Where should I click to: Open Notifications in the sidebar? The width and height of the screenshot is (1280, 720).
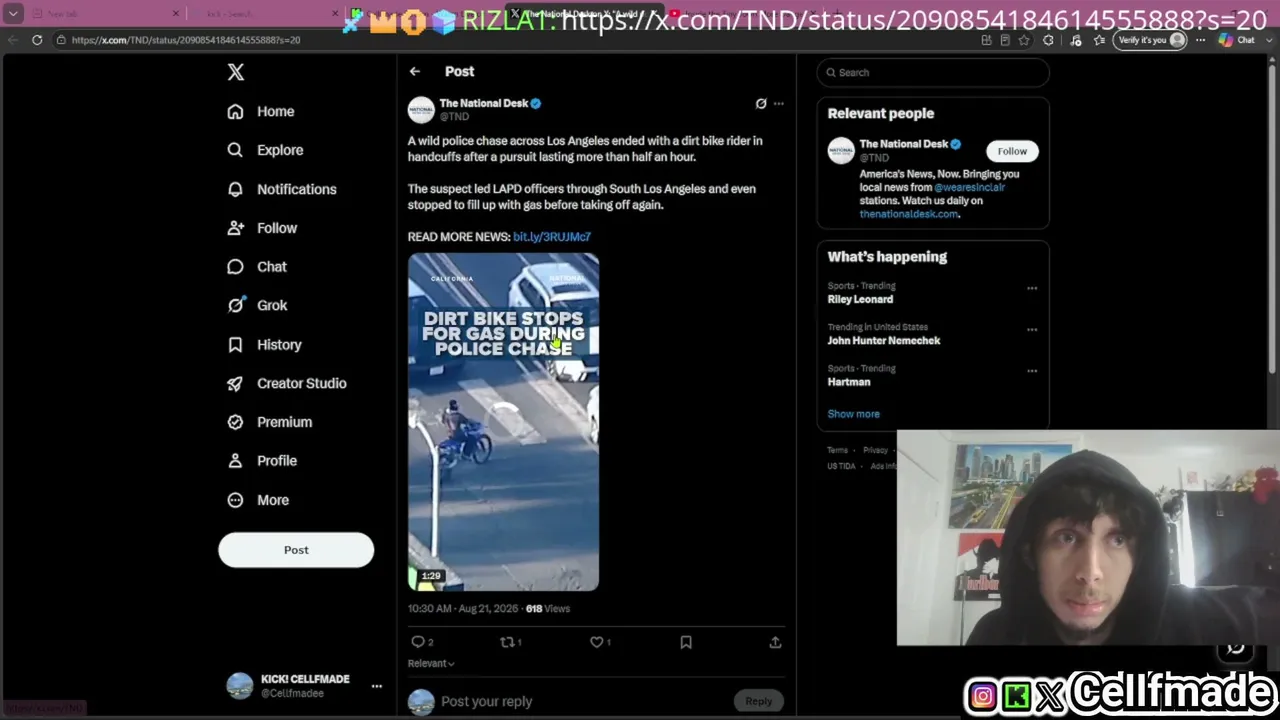click(282, 189)
